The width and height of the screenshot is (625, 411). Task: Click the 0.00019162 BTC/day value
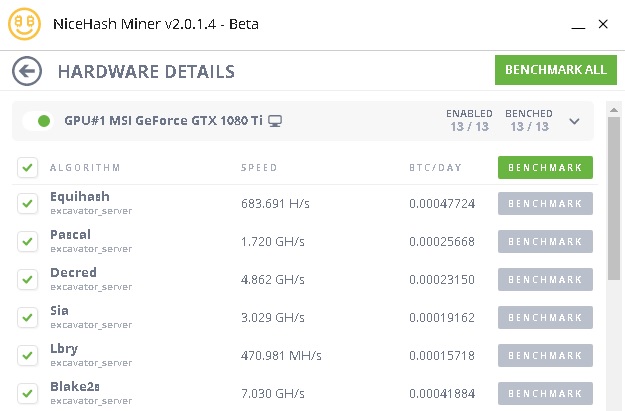[x=442, y=318]
